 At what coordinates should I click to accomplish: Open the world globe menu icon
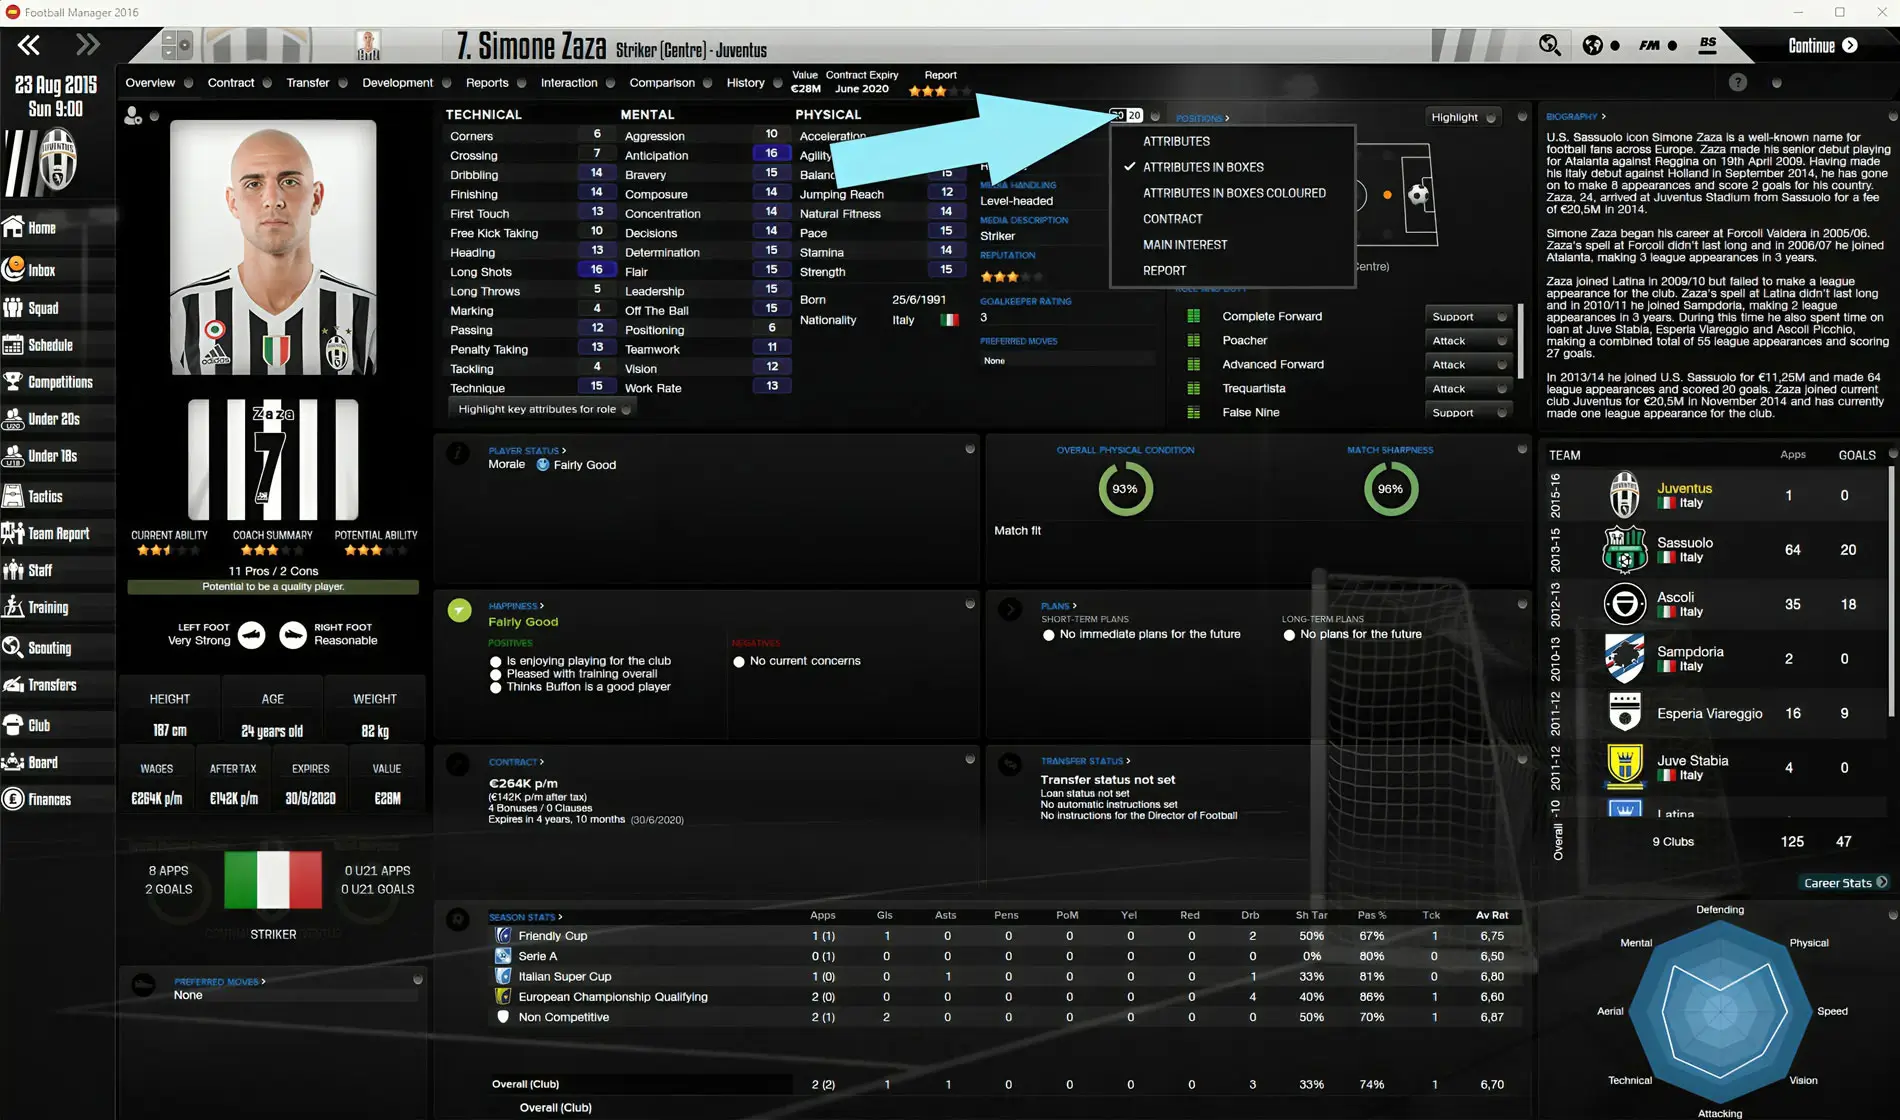click(x=1592, y=45)
